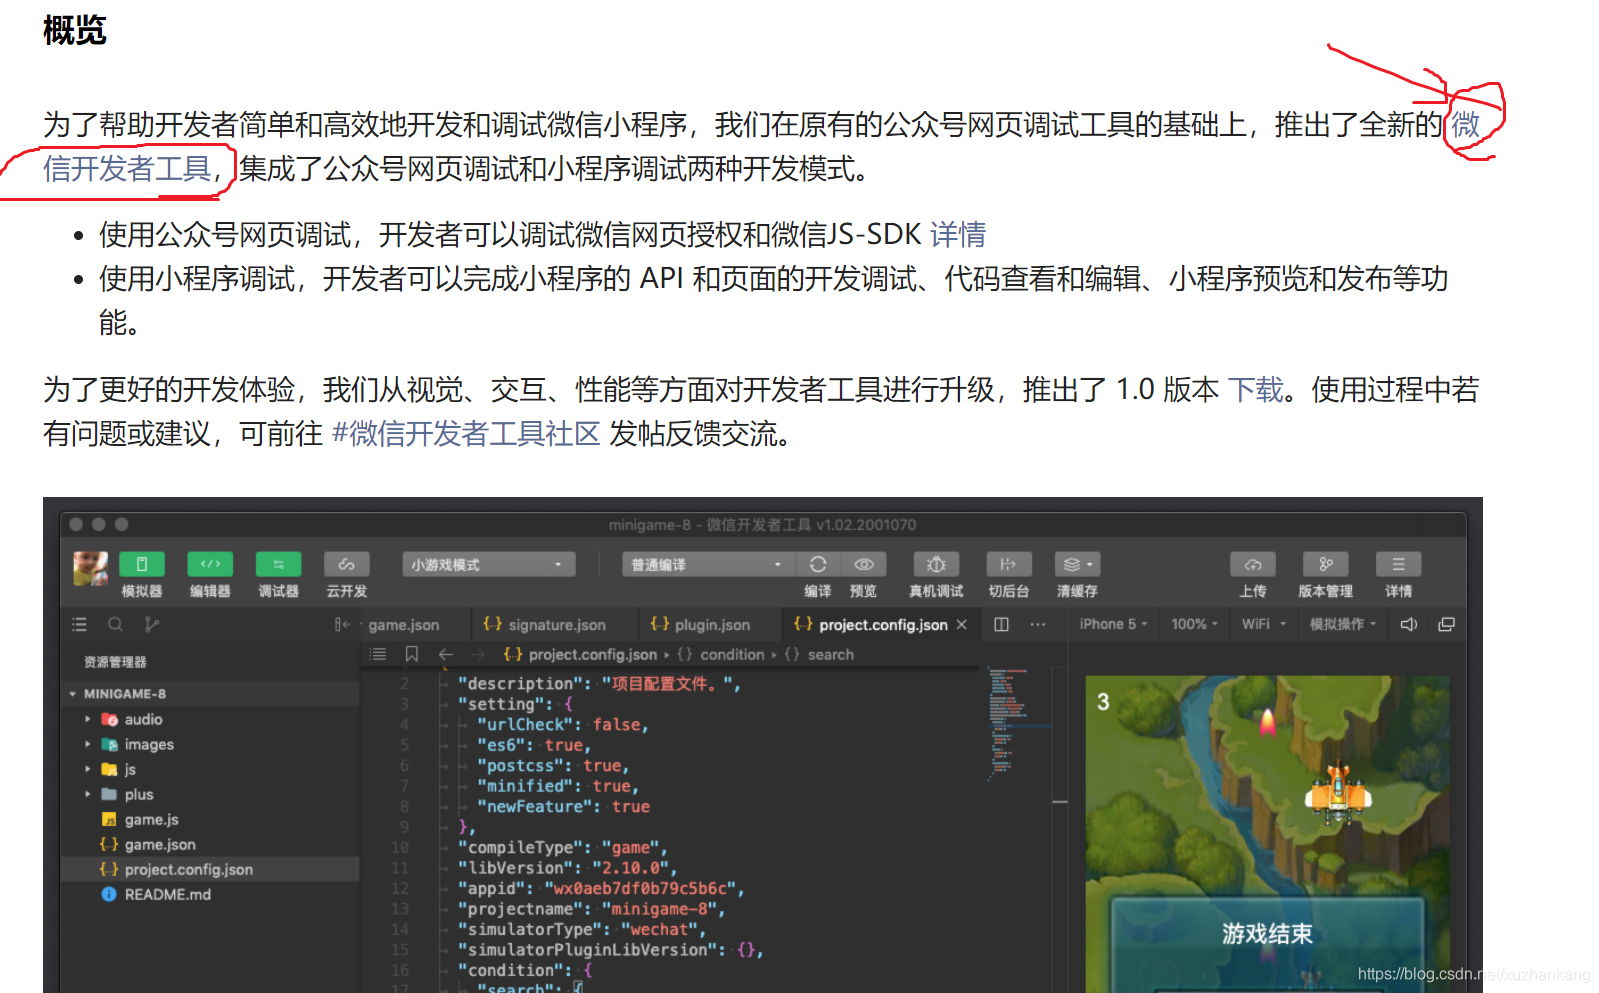Click the detach simulator window icon
The width and height of the screenshot is (1599, 993).
click(1446, 624)
